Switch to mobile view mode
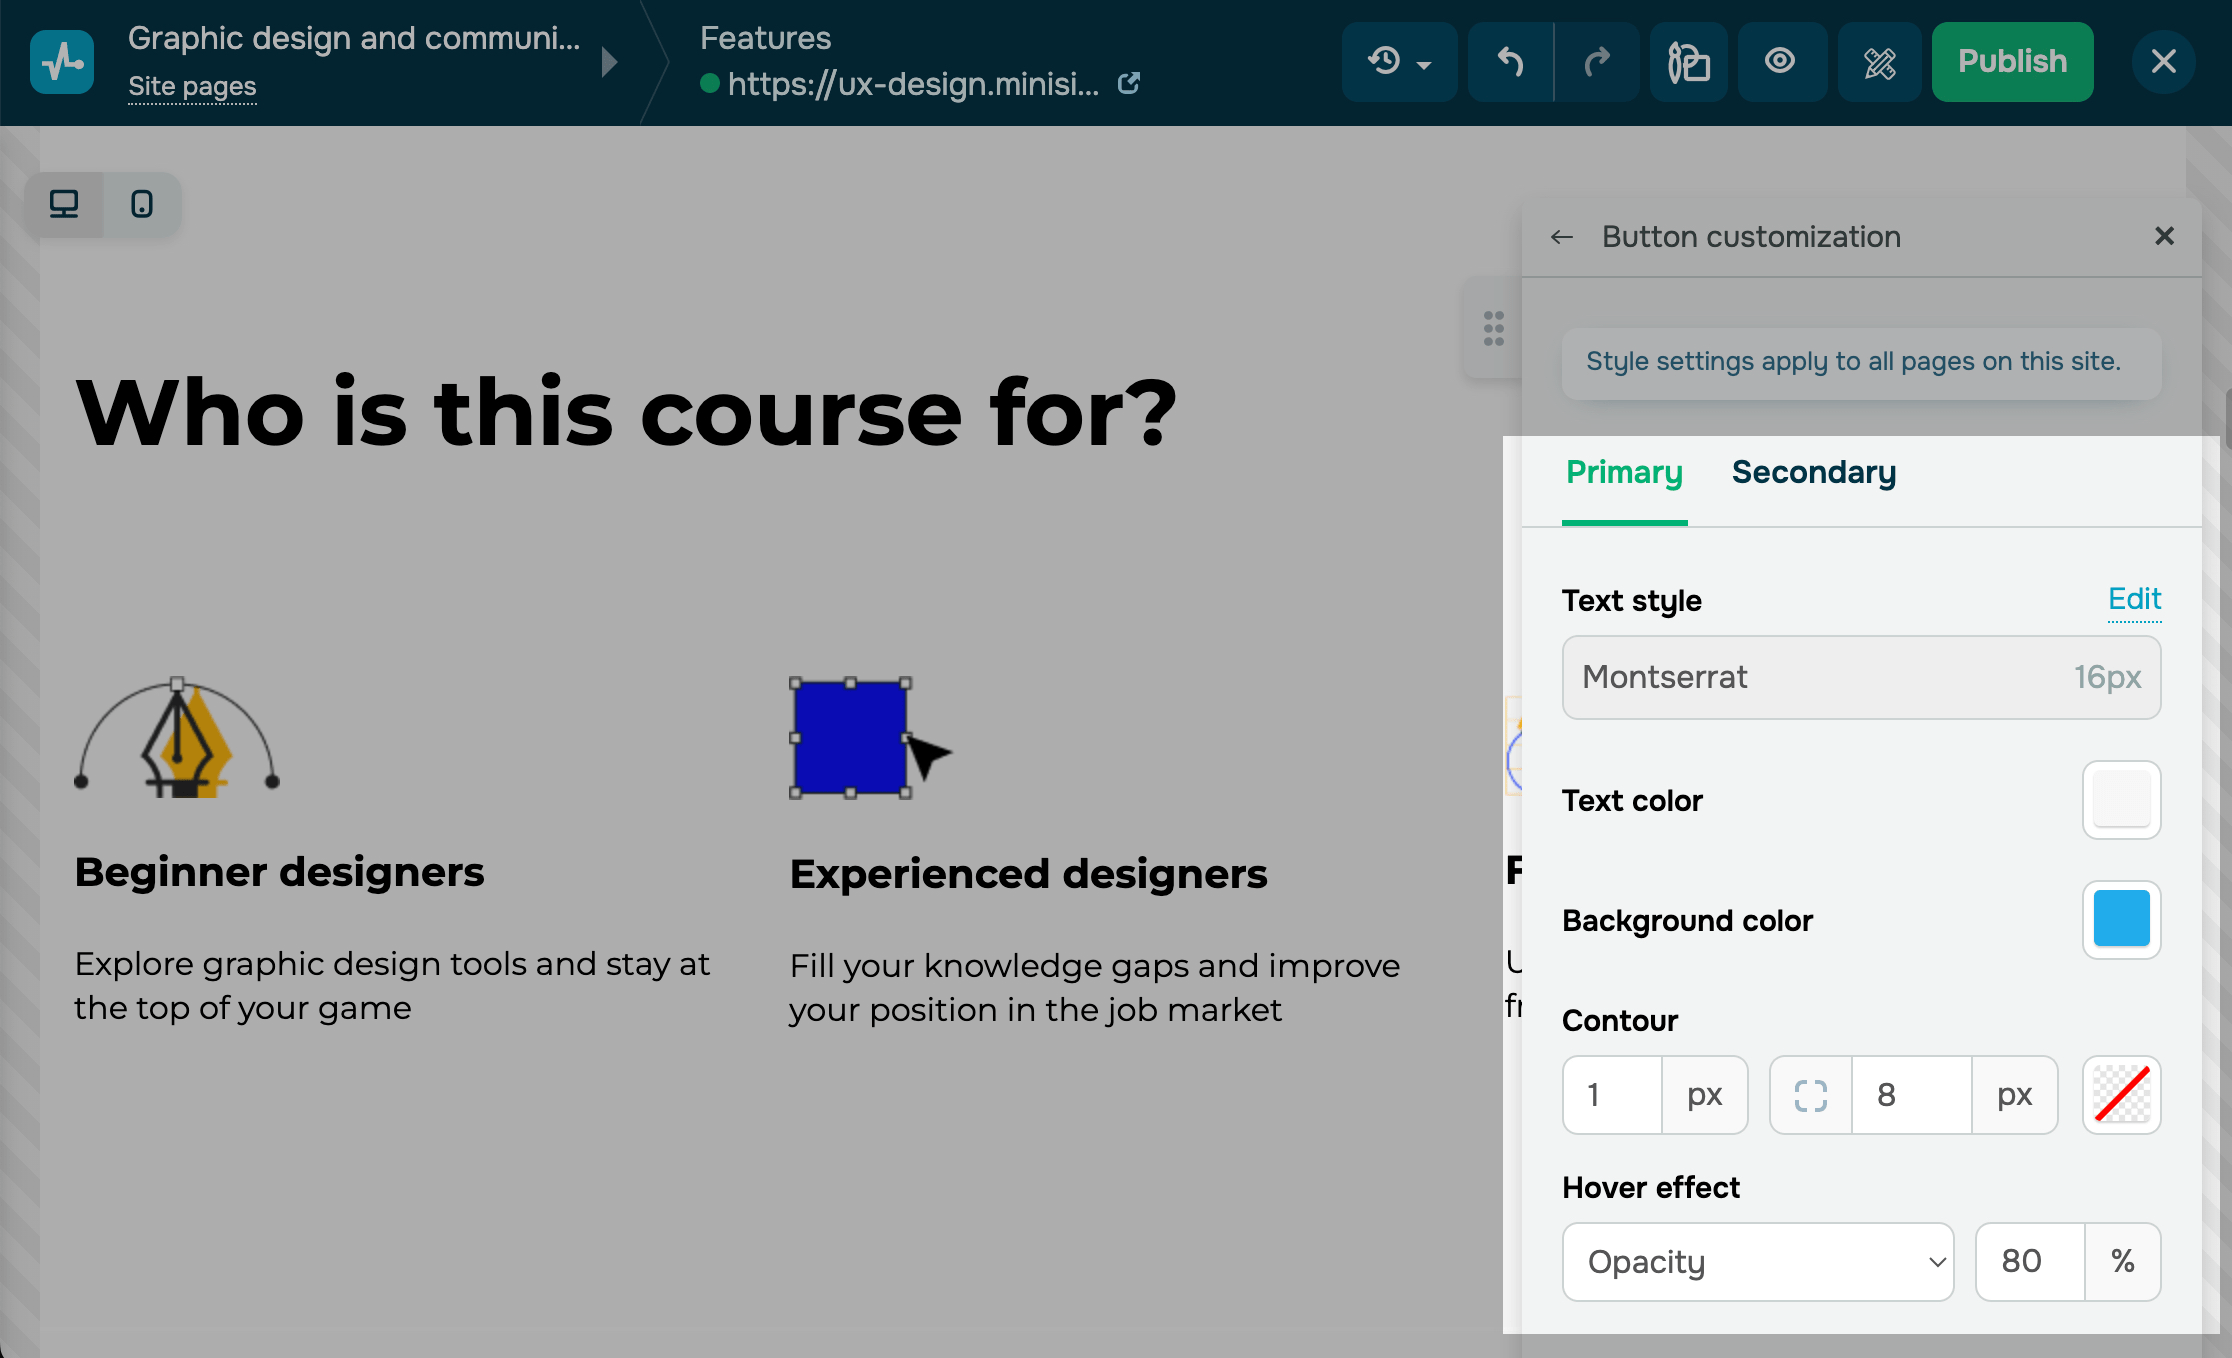The height and width of the screenshot is (1358, 2232). [x=142, y=204]
